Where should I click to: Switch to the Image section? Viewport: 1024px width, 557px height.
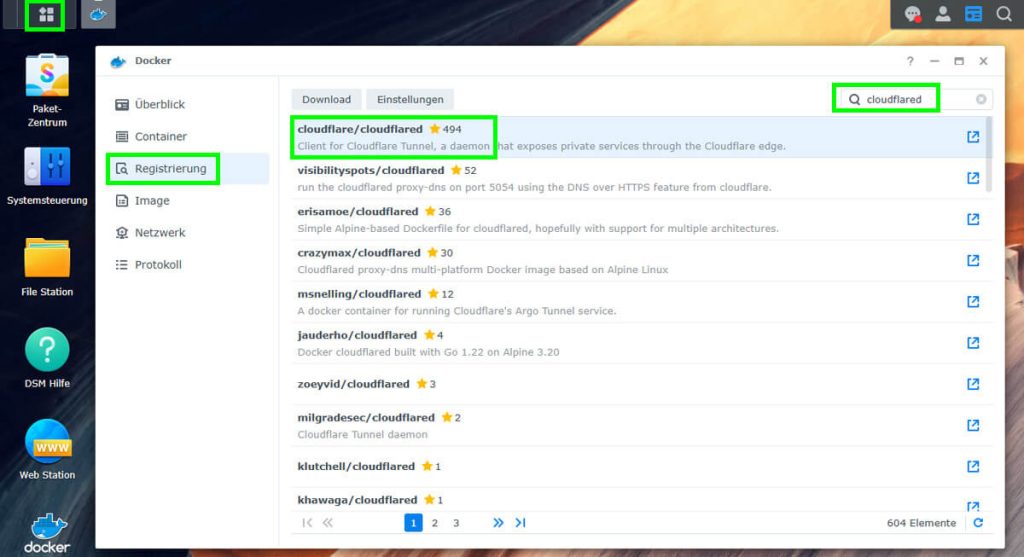[188, 200]
